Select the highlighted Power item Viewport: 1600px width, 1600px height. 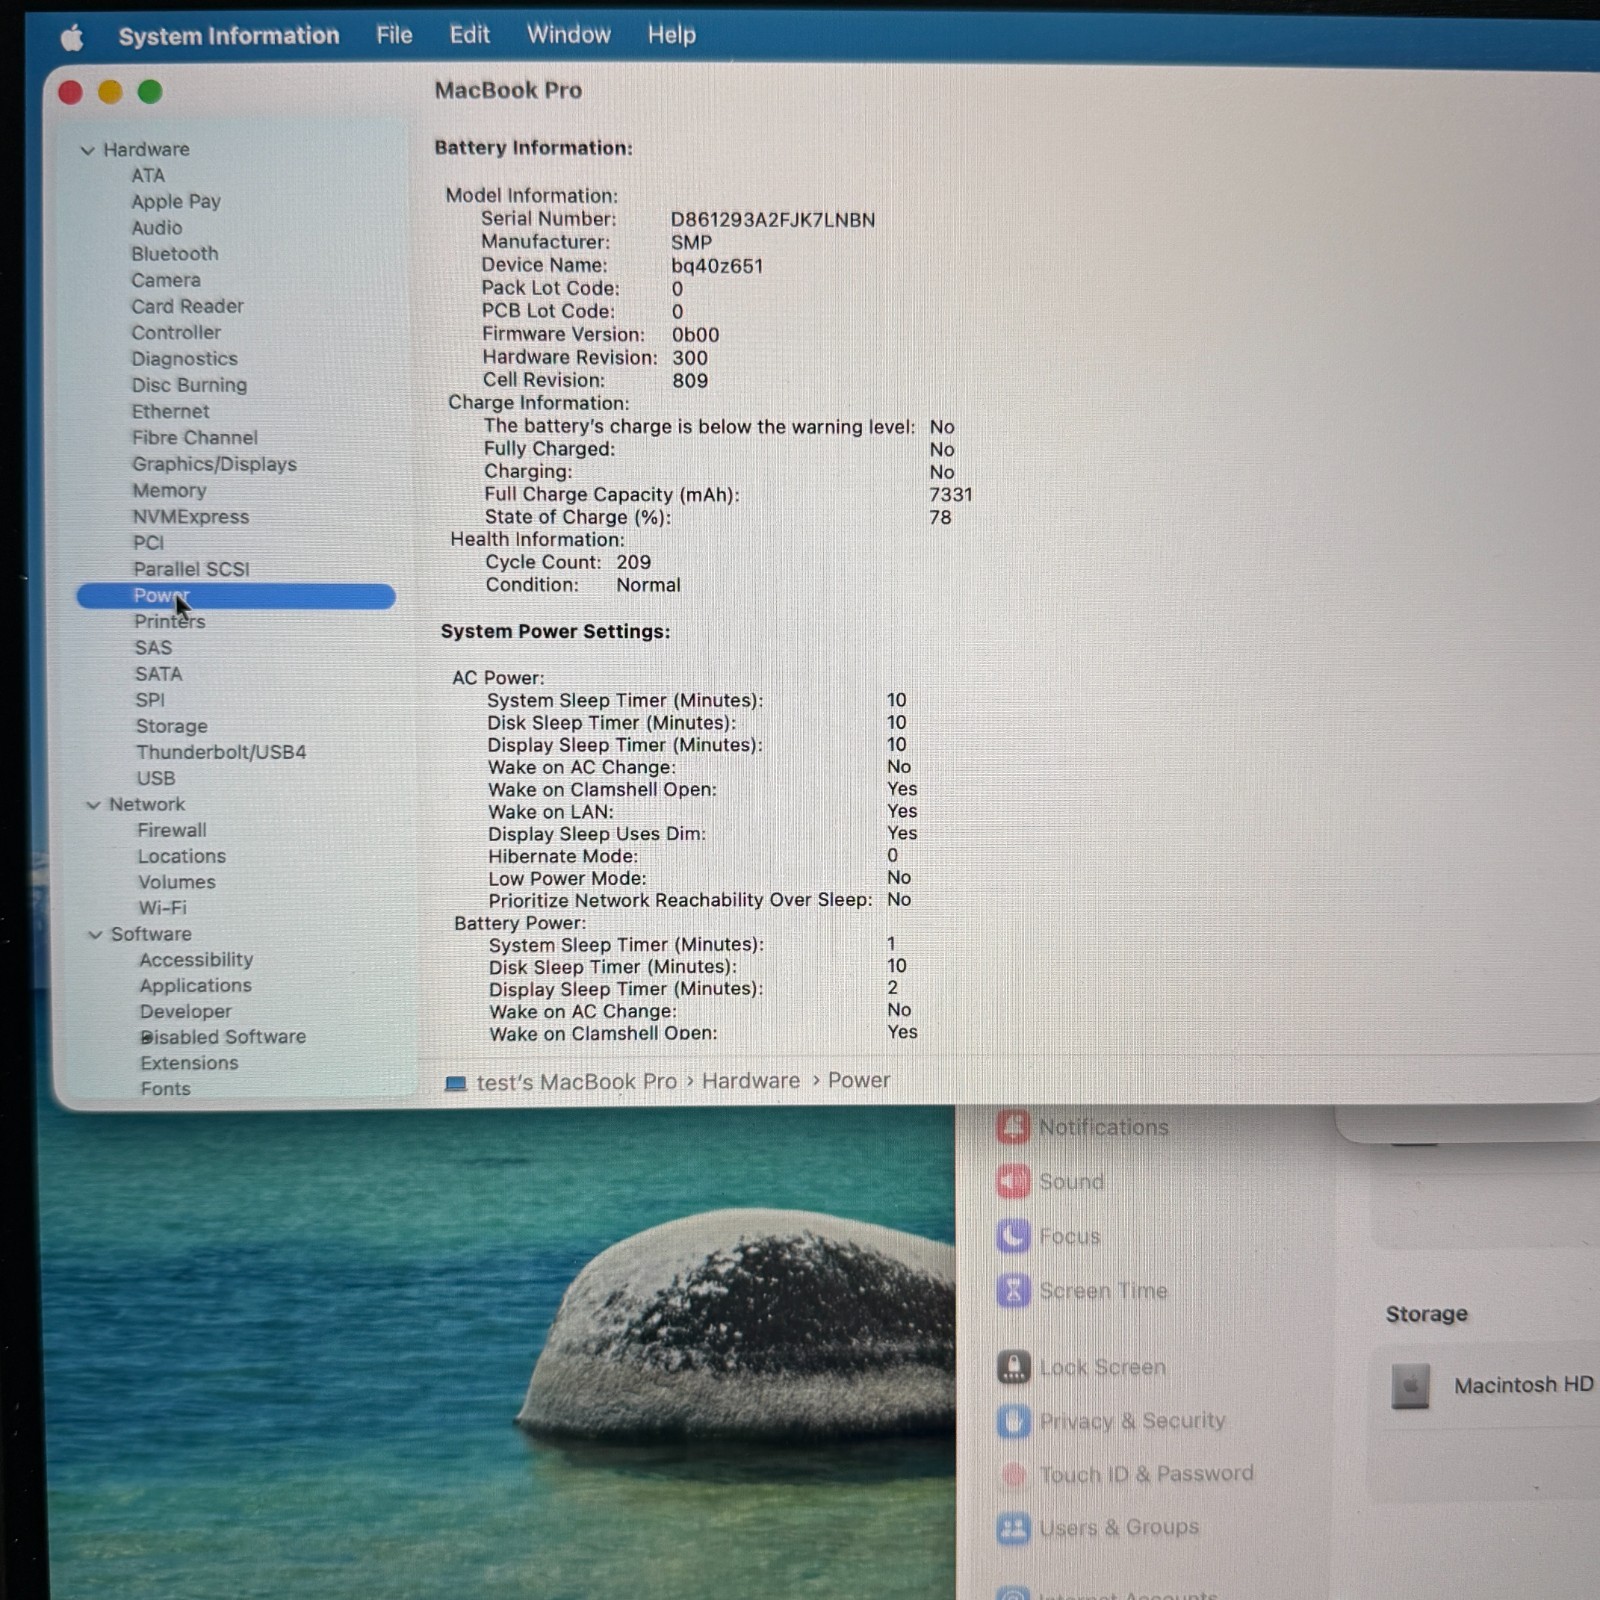(236, 596)
